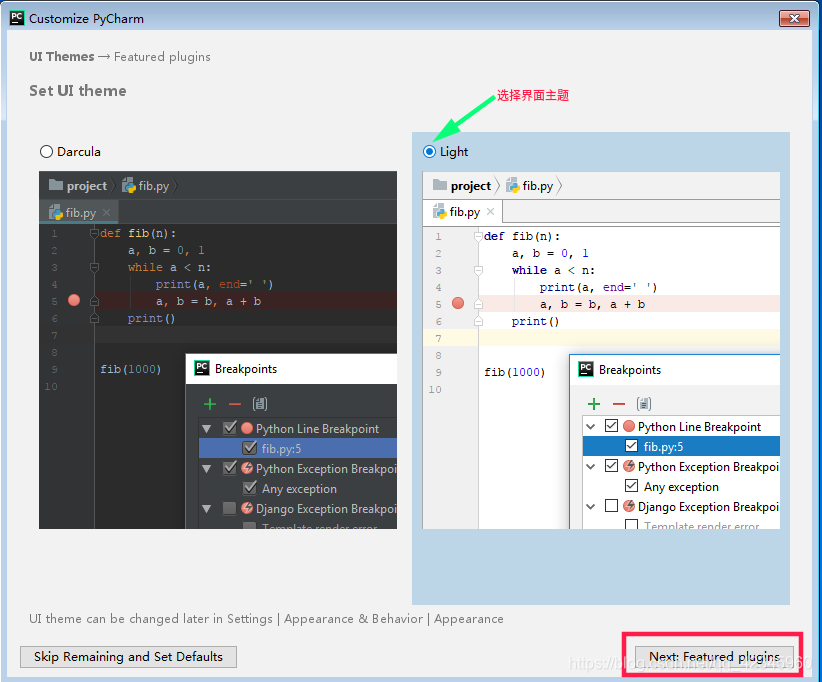Collapse Python Line Breakpoint in Light preview
The image size is (822, 682).
point(590,427)
